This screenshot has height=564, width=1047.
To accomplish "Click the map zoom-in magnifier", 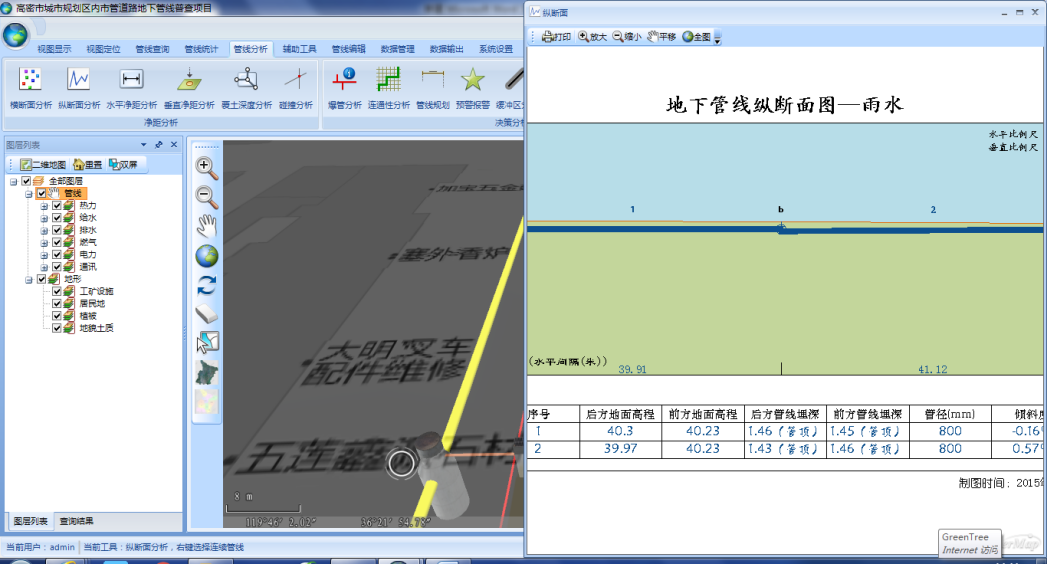I will (x=206, y=168).
